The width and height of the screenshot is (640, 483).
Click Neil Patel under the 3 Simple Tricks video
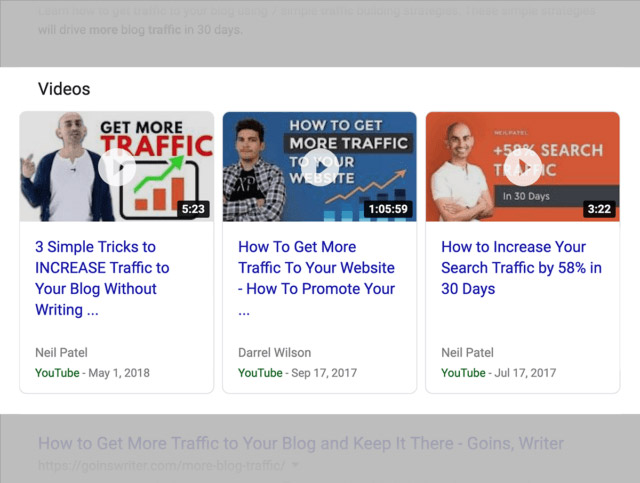[61, 352]
